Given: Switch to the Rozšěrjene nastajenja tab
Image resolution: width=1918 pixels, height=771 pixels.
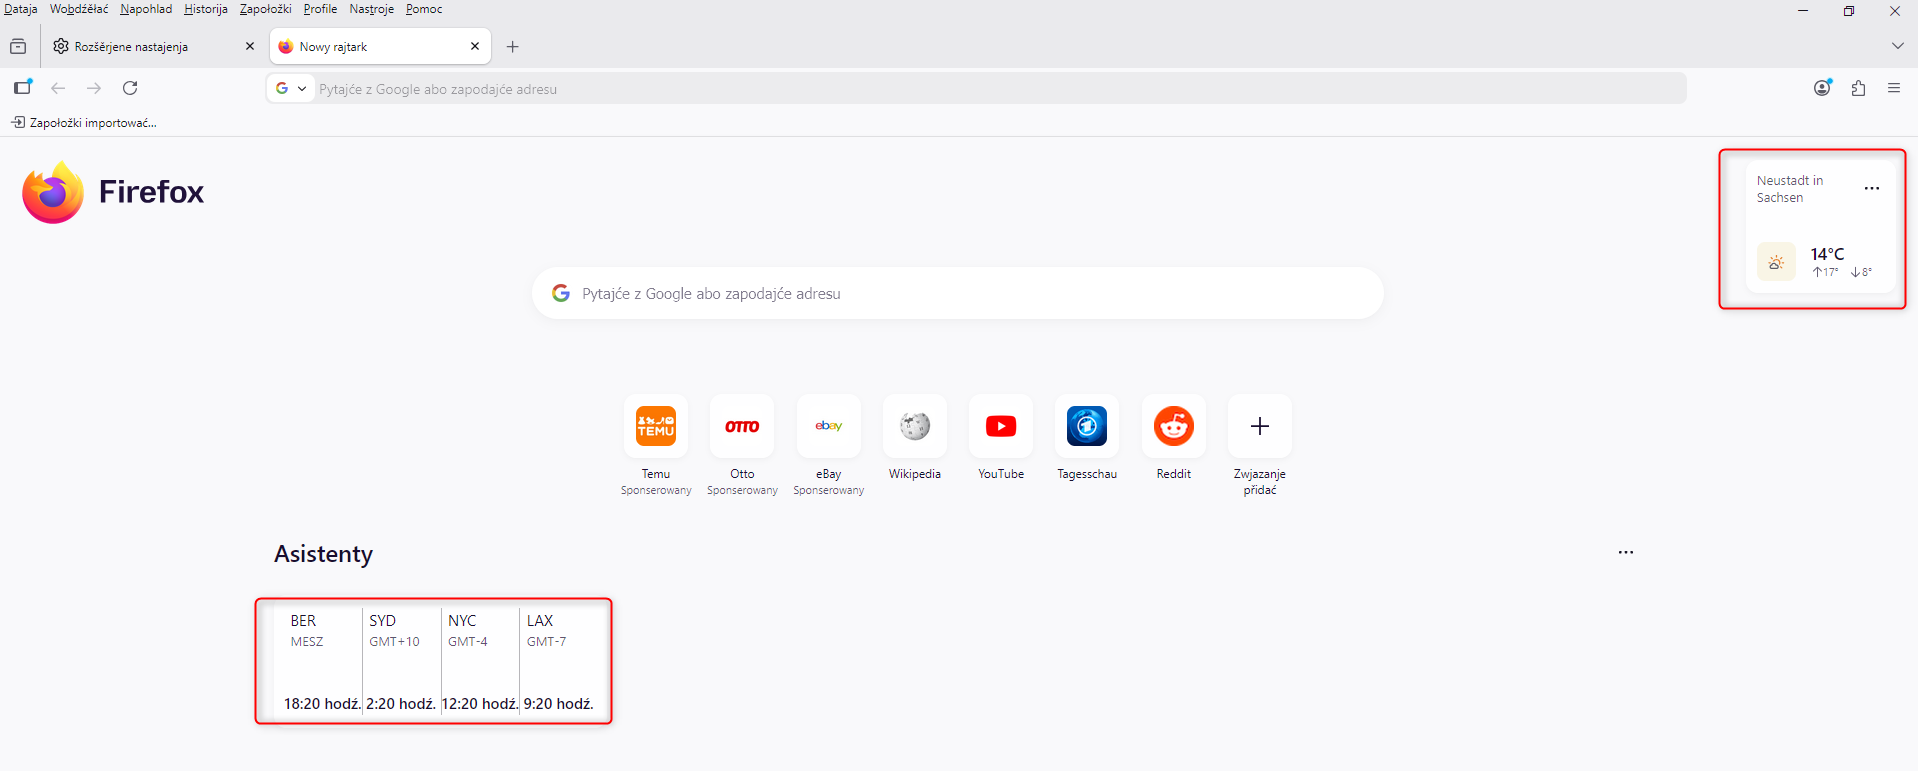Looking at the screenshot, I should [155, 47].
